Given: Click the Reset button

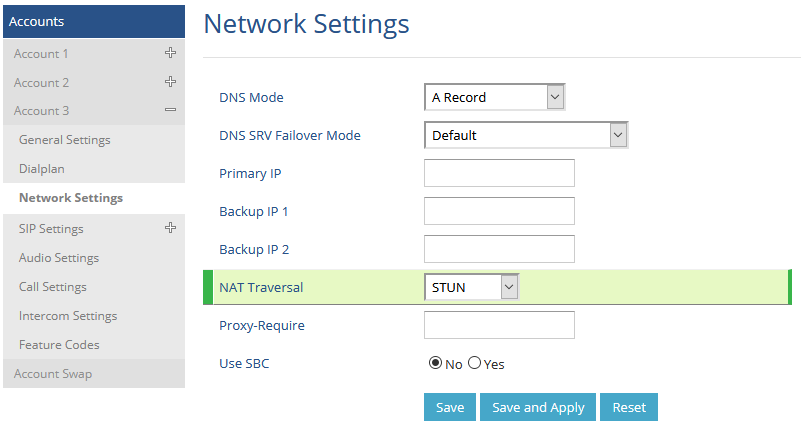Looking at the screenshot, I should click(629, 407).
